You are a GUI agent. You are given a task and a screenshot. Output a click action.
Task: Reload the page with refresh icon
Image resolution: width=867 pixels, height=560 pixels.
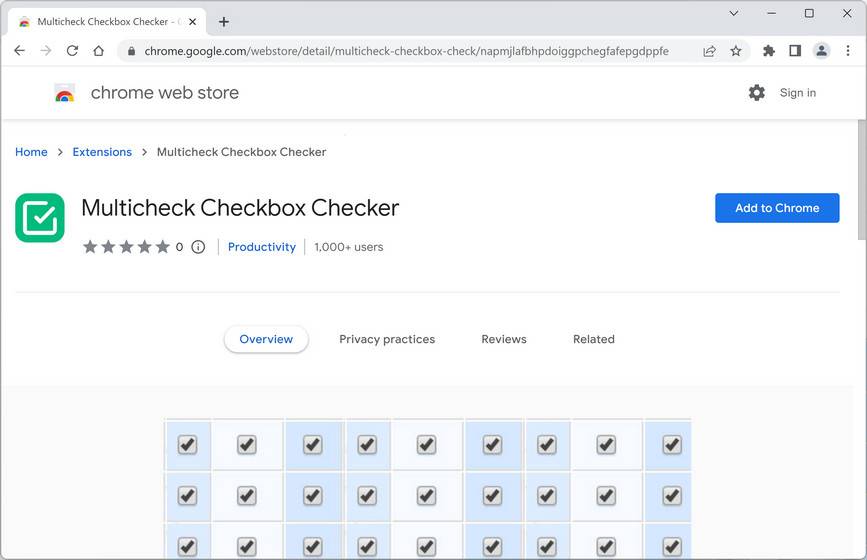[x=72, y=51]
